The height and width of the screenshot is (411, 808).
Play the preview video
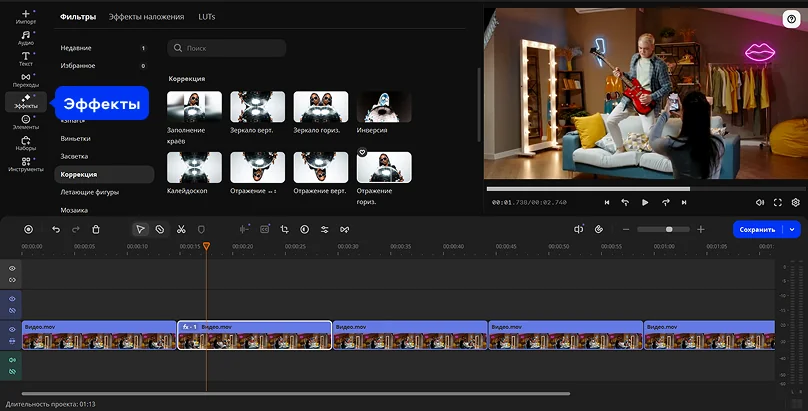click(x=645, y=202)
